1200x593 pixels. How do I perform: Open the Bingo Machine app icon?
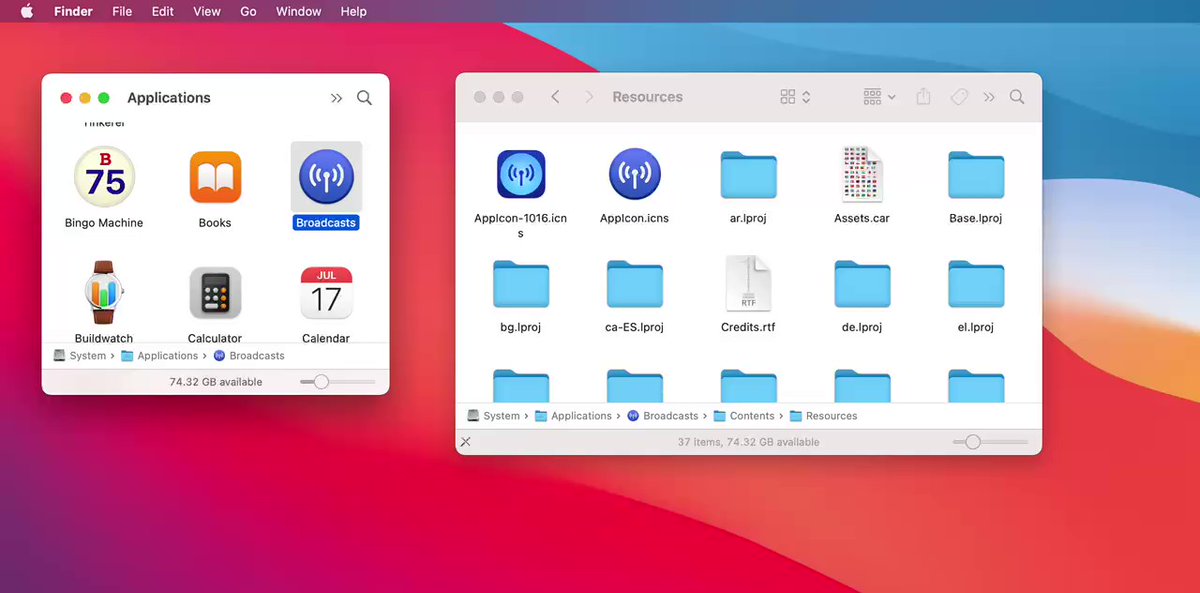coord(104,177)
